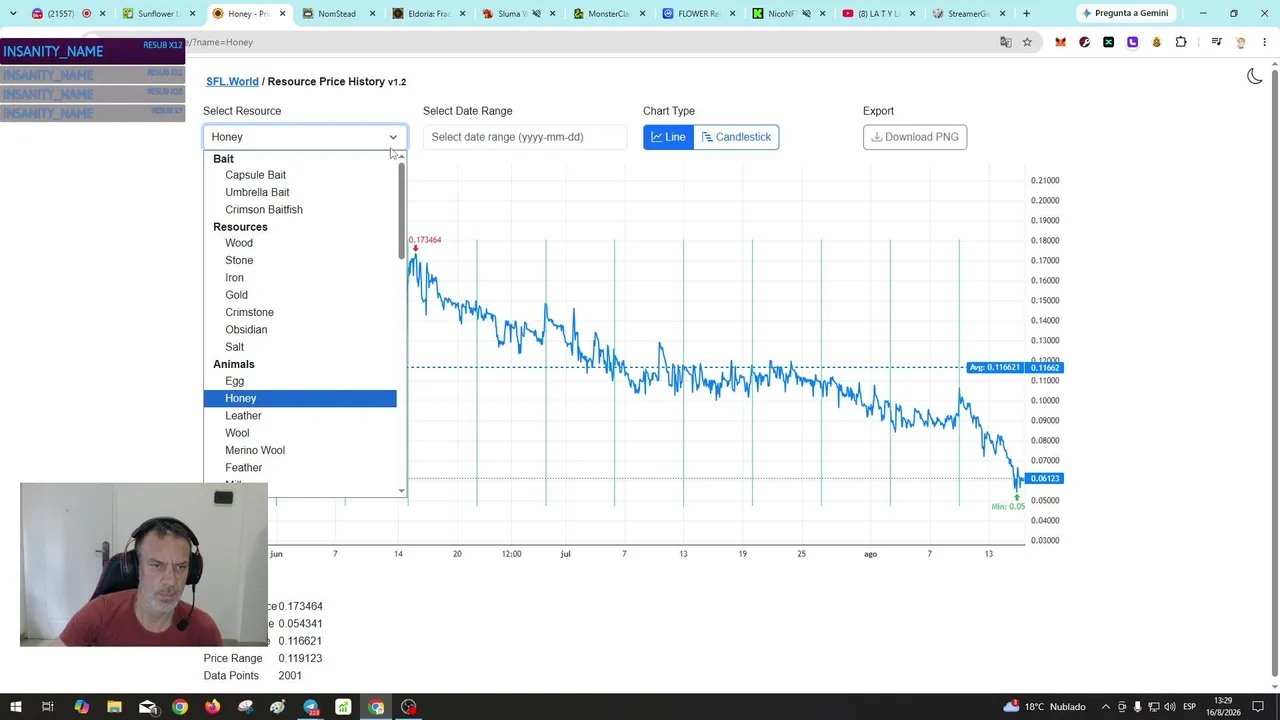The width and height of the screenshot is (1280, 720).
Task: Open Task View on the taskbar
Action: tap(47, 707)
